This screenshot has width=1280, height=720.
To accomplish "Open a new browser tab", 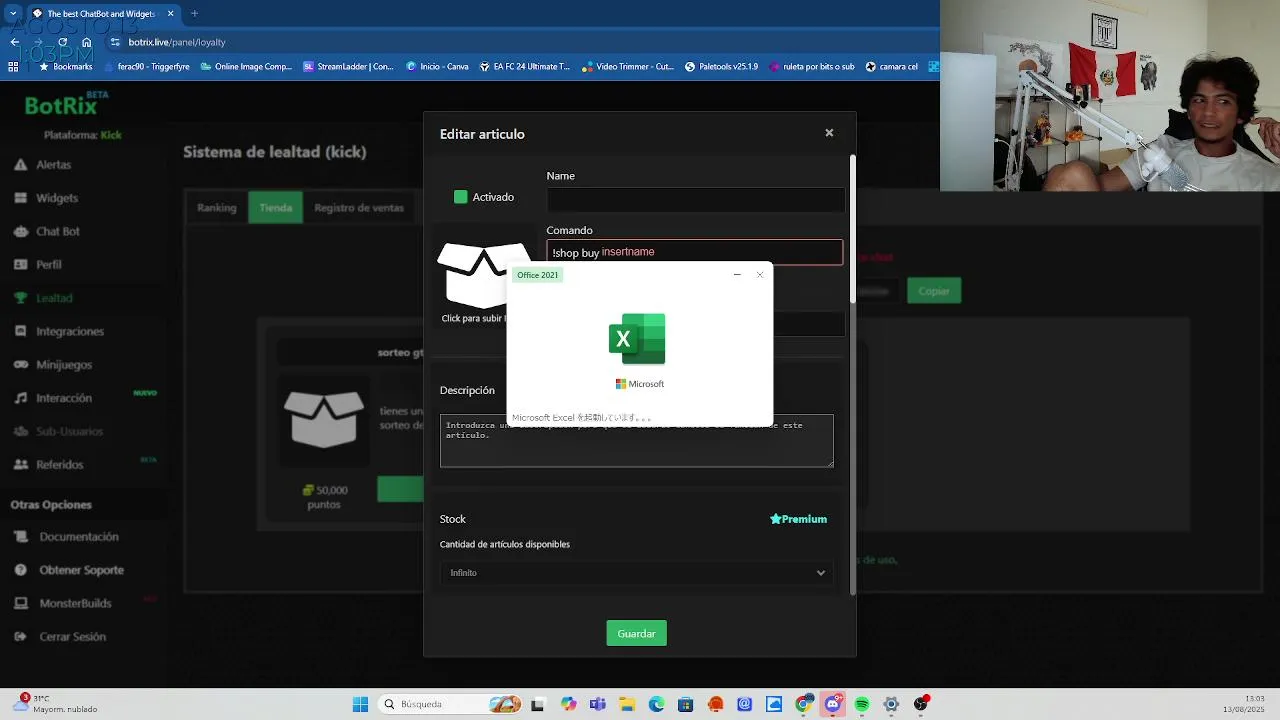I will point(194,13).
